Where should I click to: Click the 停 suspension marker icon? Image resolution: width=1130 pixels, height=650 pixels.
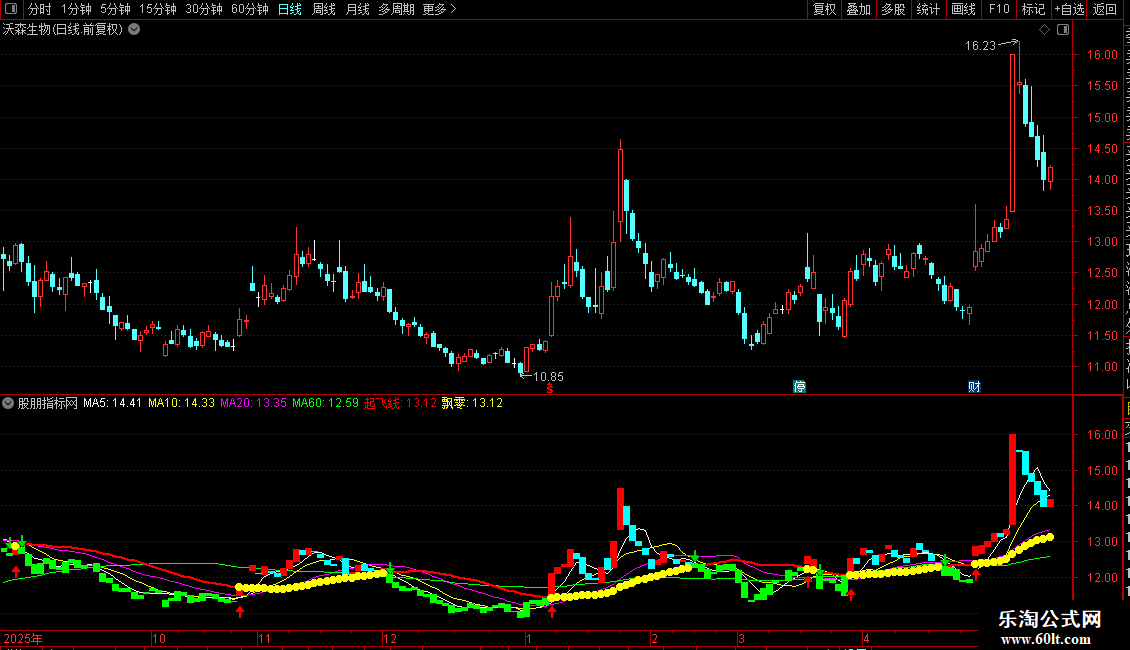tap(799, 387)
